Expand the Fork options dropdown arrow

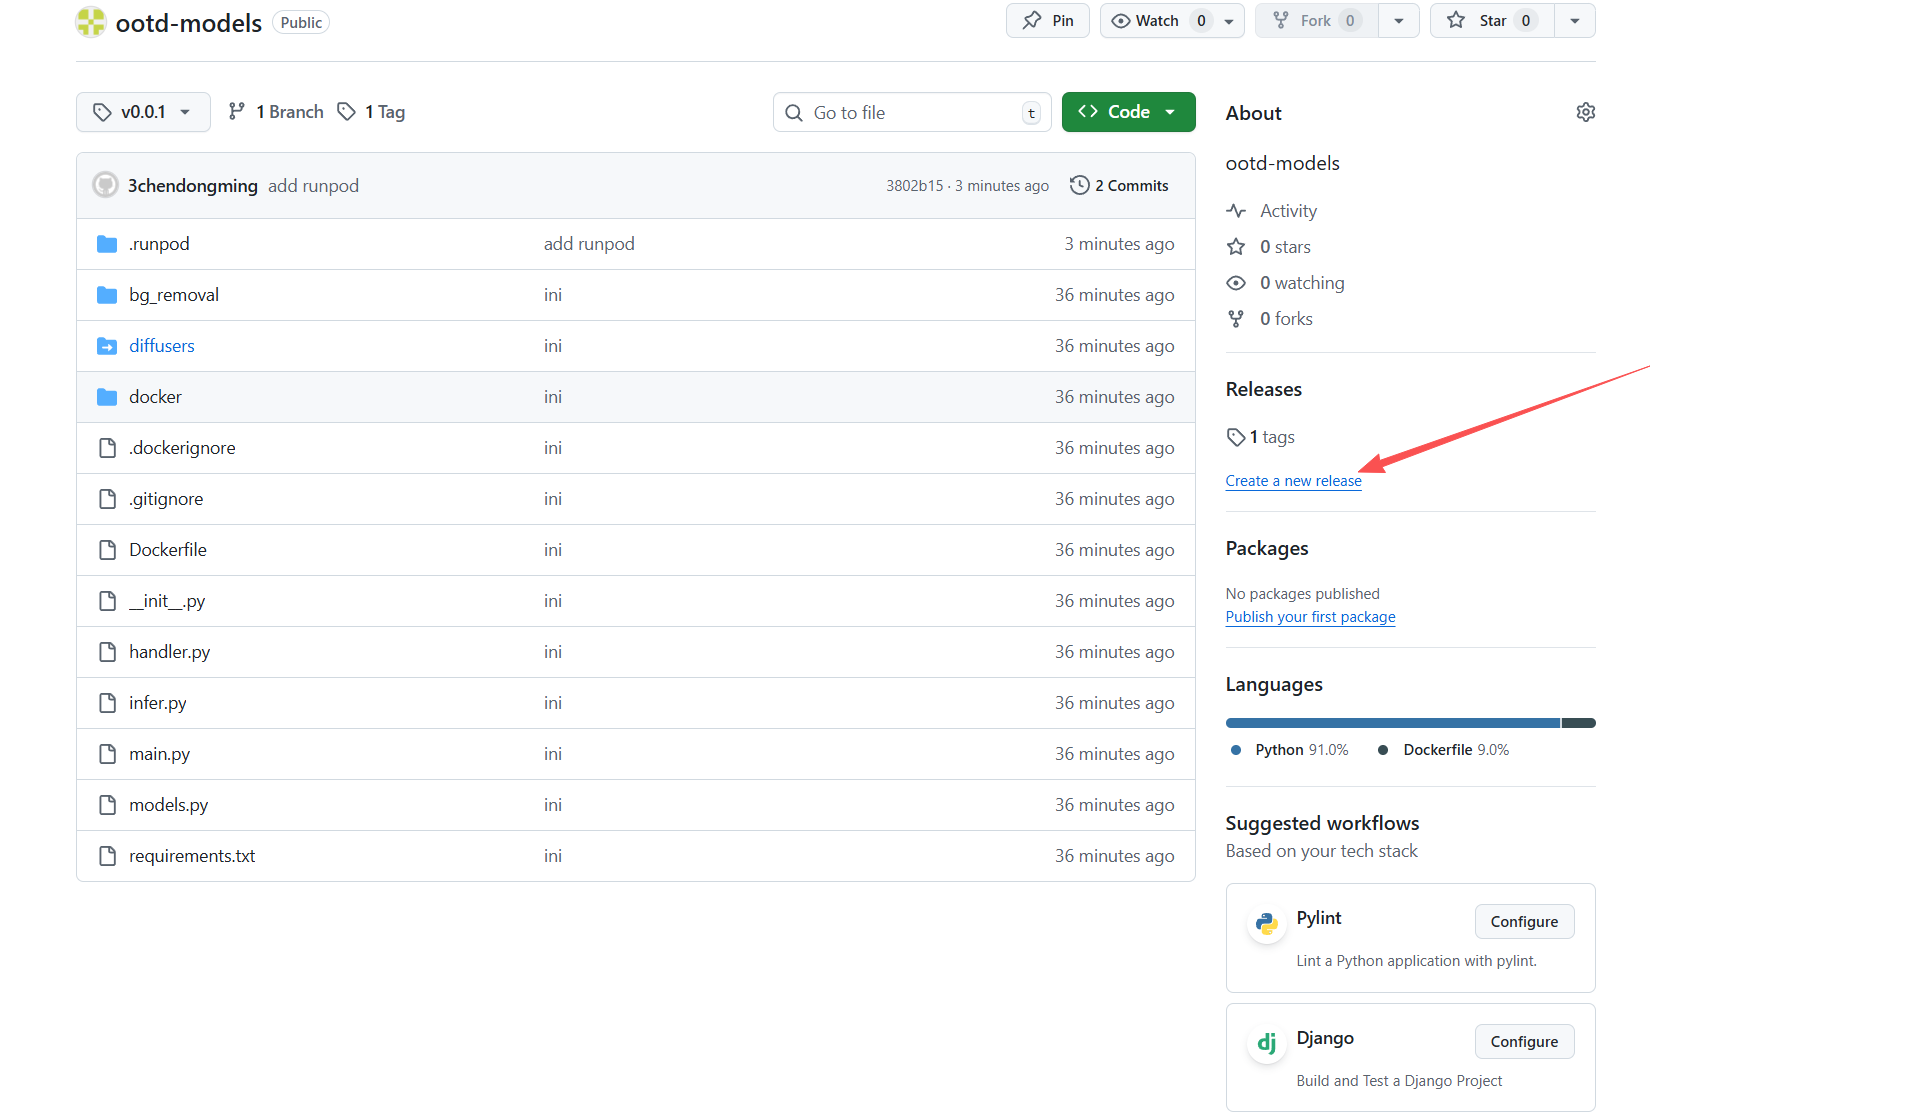coord(1398,21)
